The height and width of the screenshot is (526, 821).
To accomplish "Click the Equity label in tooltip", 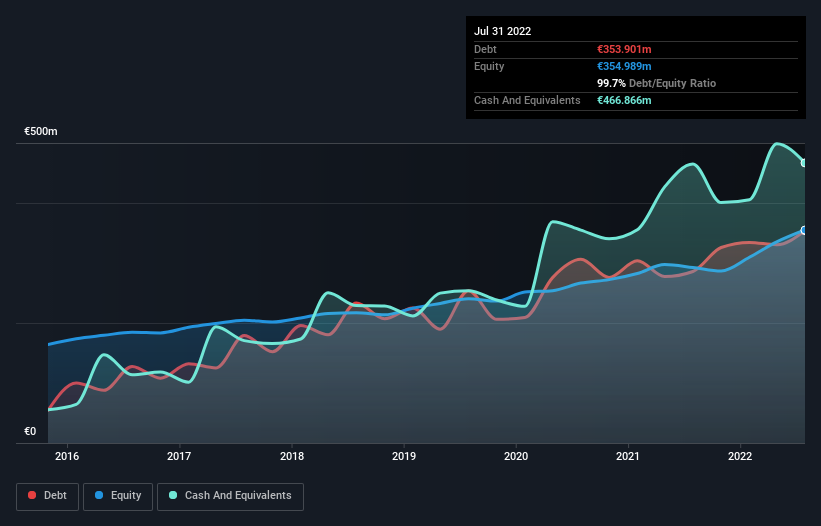I will (x=489, y=66).
